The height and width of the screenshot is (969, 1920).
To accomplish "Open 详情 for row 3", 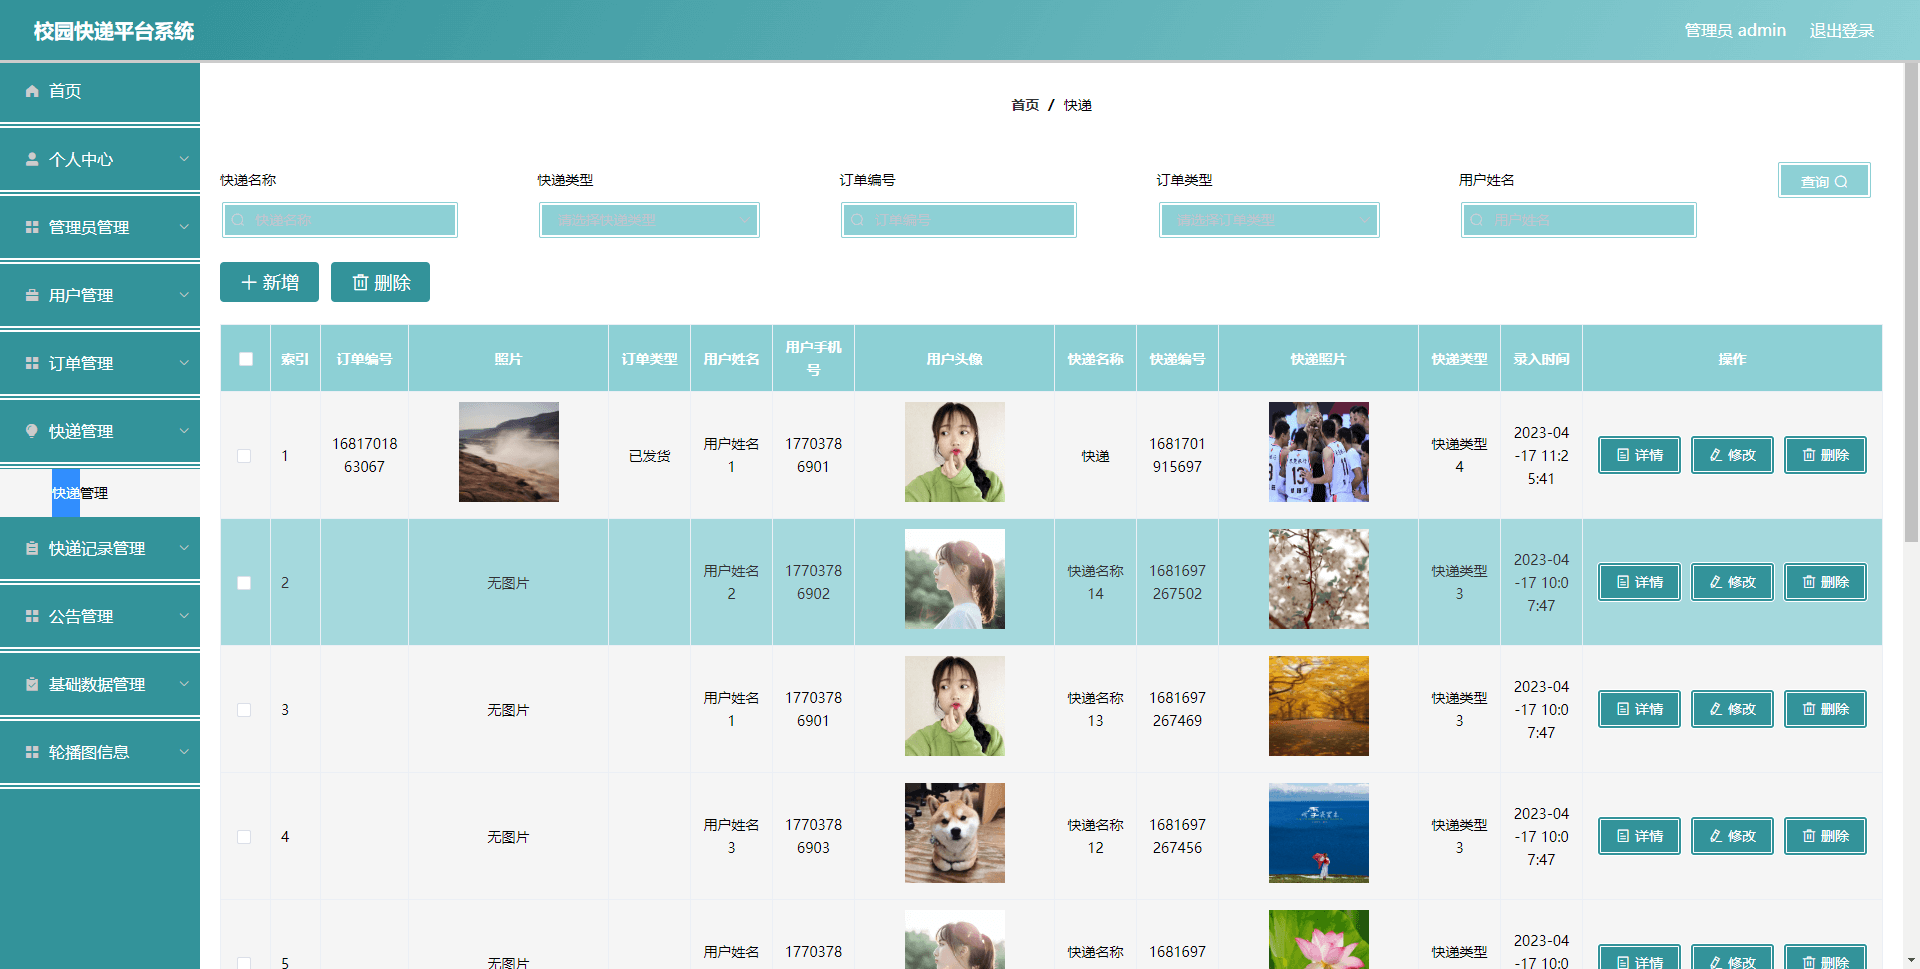I will 1639,709.
